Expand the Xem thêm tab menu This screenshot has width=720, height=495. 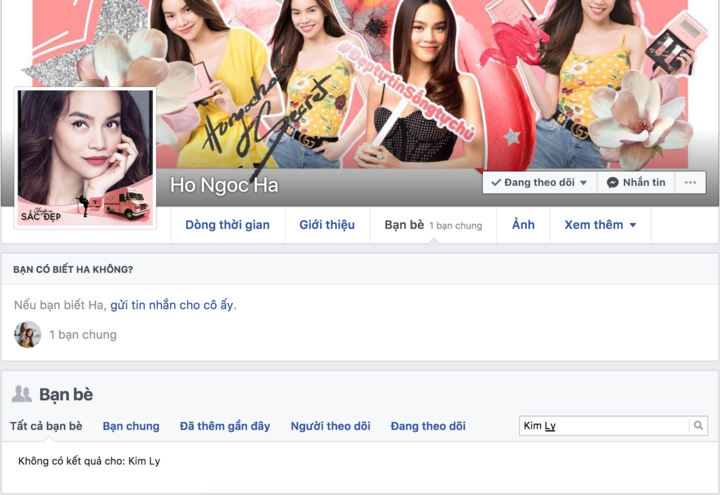click(600, 225)
